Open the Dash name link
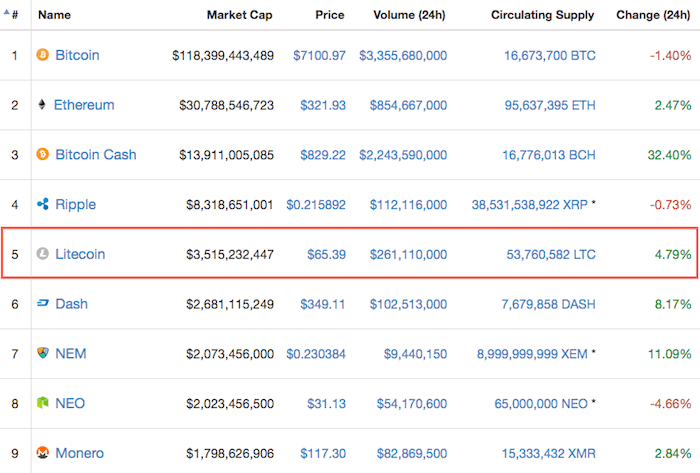The width and height of the screenshot is (700, 473). click(x=71, y=303)
